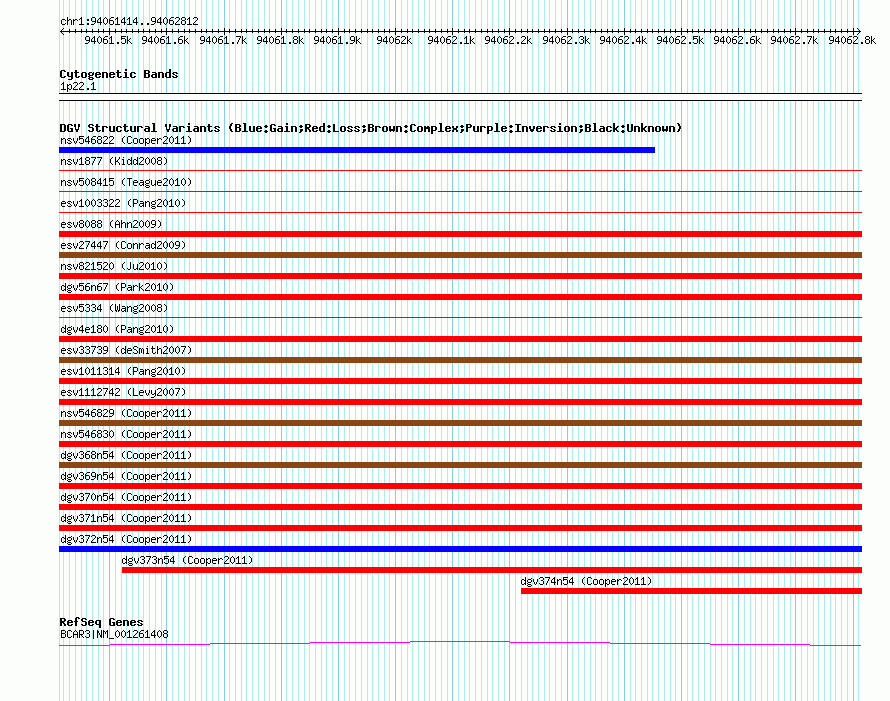Select dgv371n54 (Cooper2011) label
Image resolution: width=890 pixels, height=701 pixels.
[x=126, y=518]
